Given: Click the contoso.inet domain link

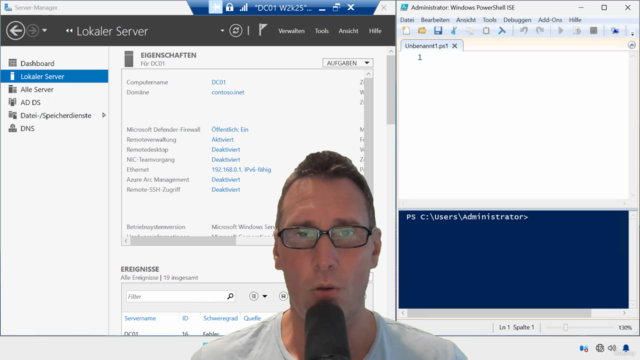Looking at the screenshot, I should 228,92.
